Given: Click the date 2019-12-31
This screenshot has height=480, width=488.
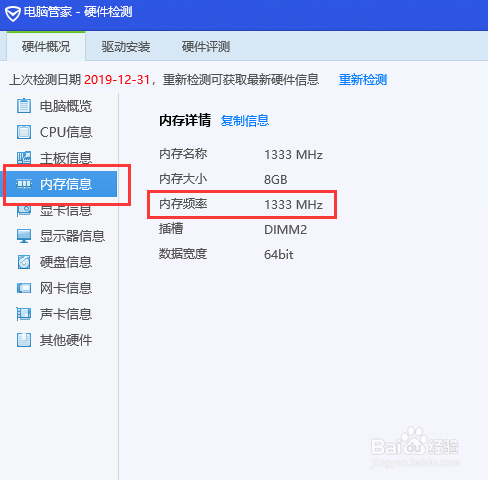Looking at the screenshot, I should 117,80.
